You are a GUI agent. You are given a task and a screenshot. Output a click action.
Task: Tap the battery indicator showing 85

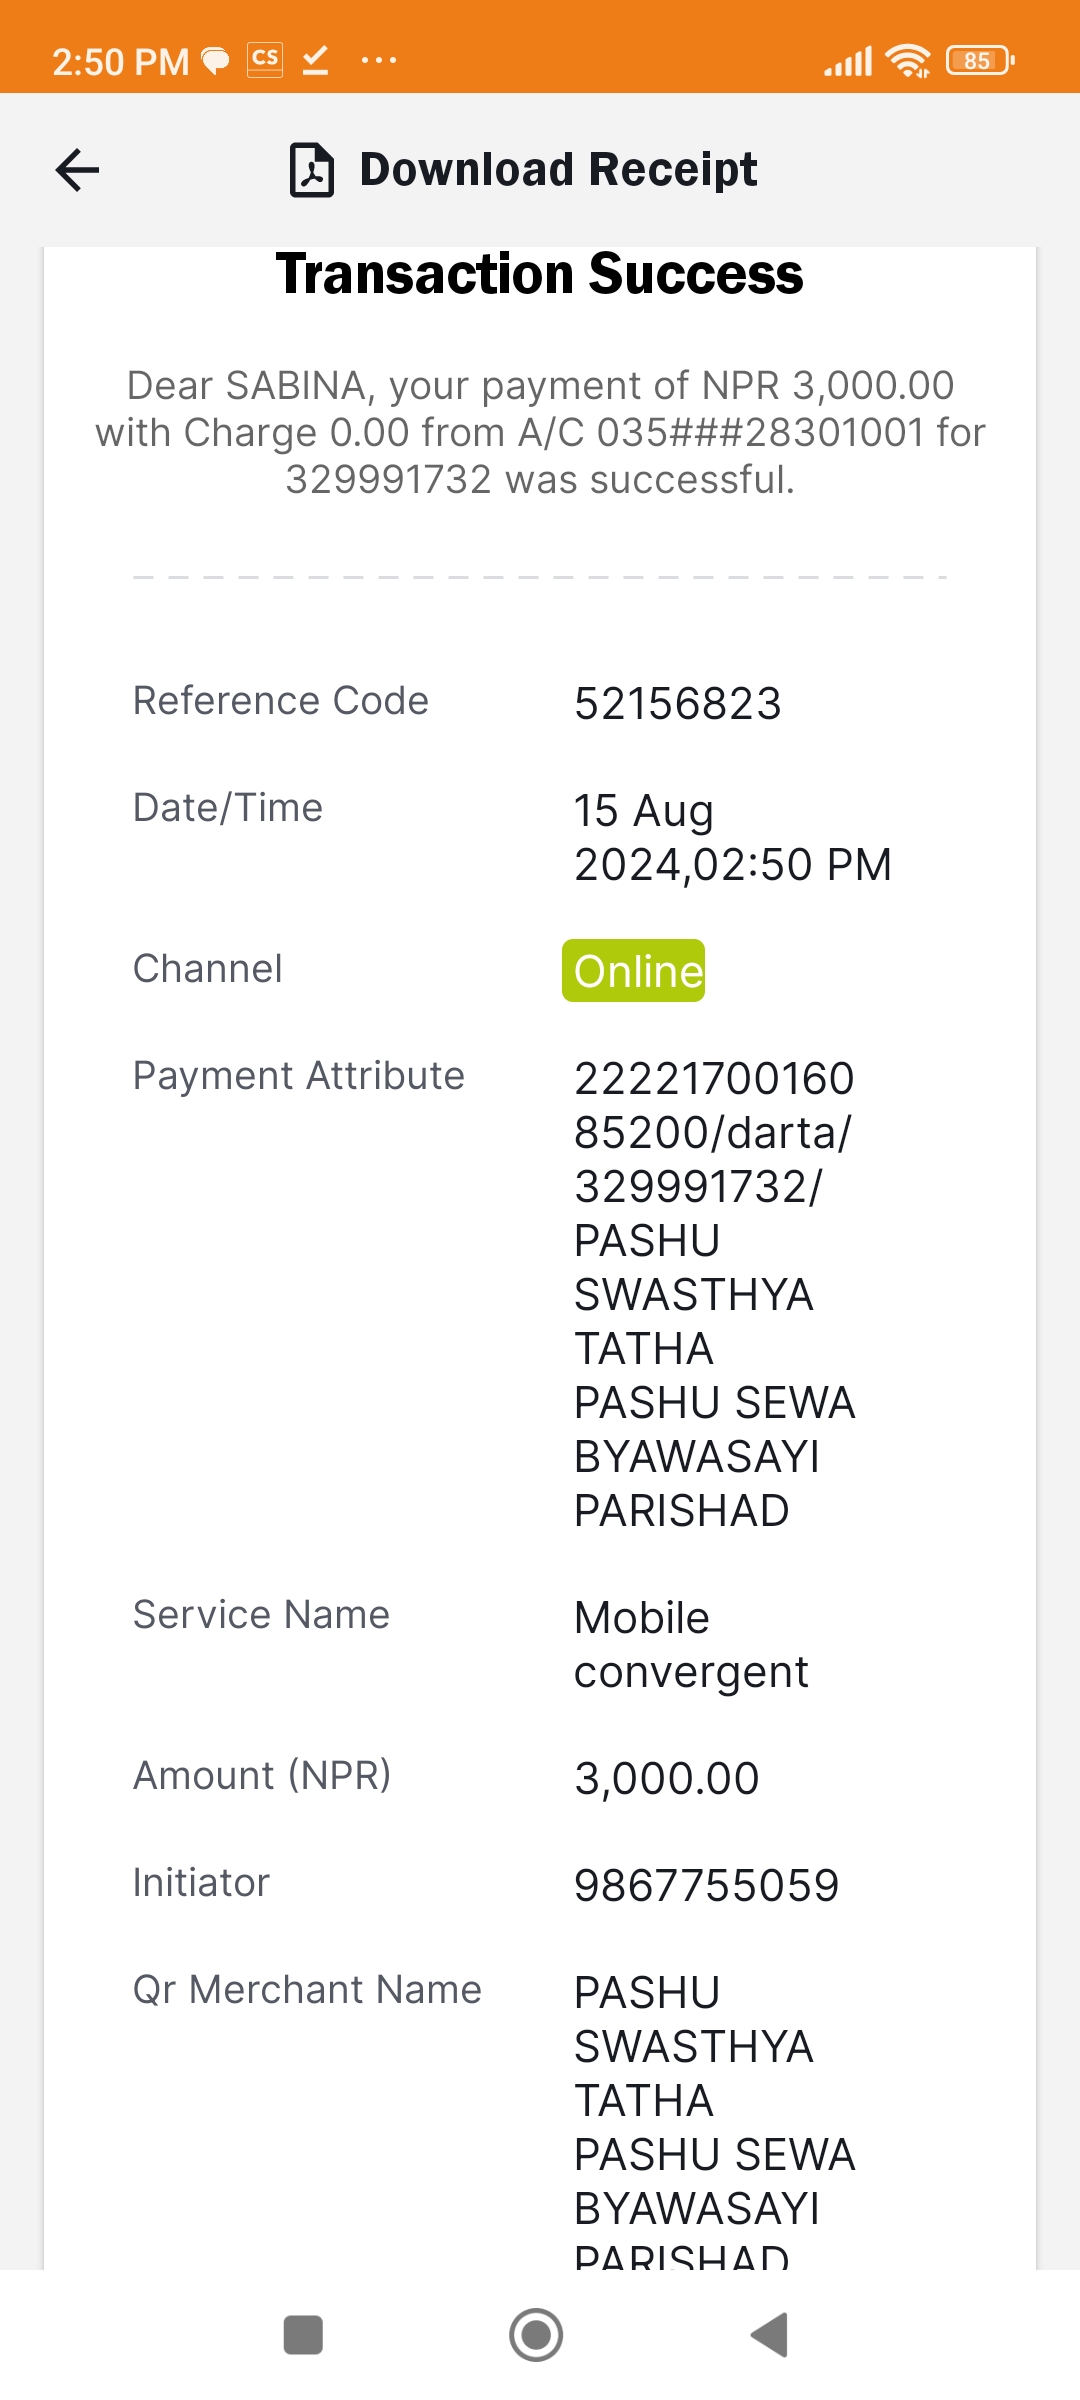(x=980, y=61)
